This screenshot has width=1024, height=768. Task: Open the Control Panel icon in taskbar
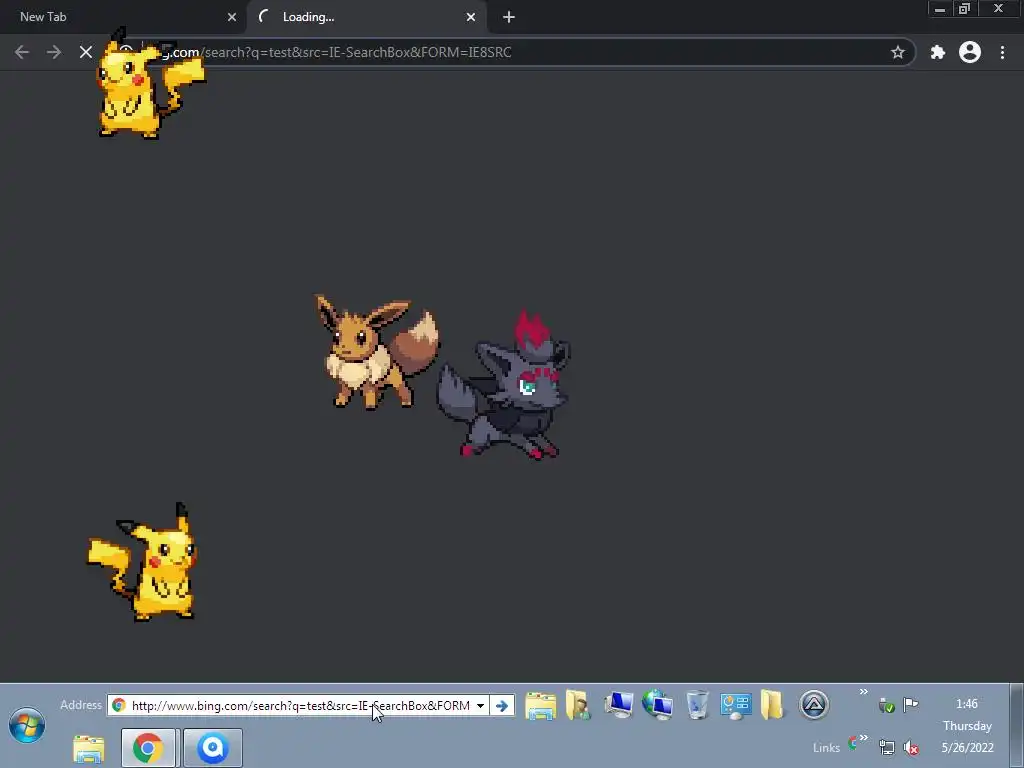click(735, 705)
